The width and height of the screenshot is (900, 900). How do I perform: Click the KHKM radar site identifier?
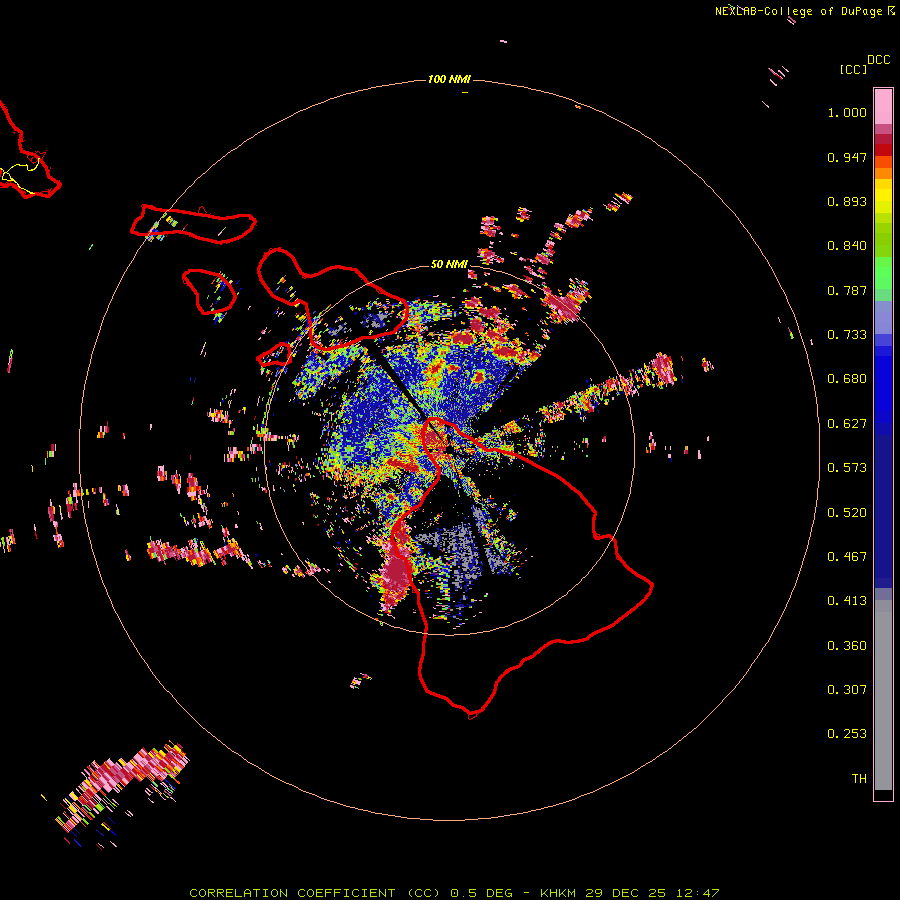point(560,893)
